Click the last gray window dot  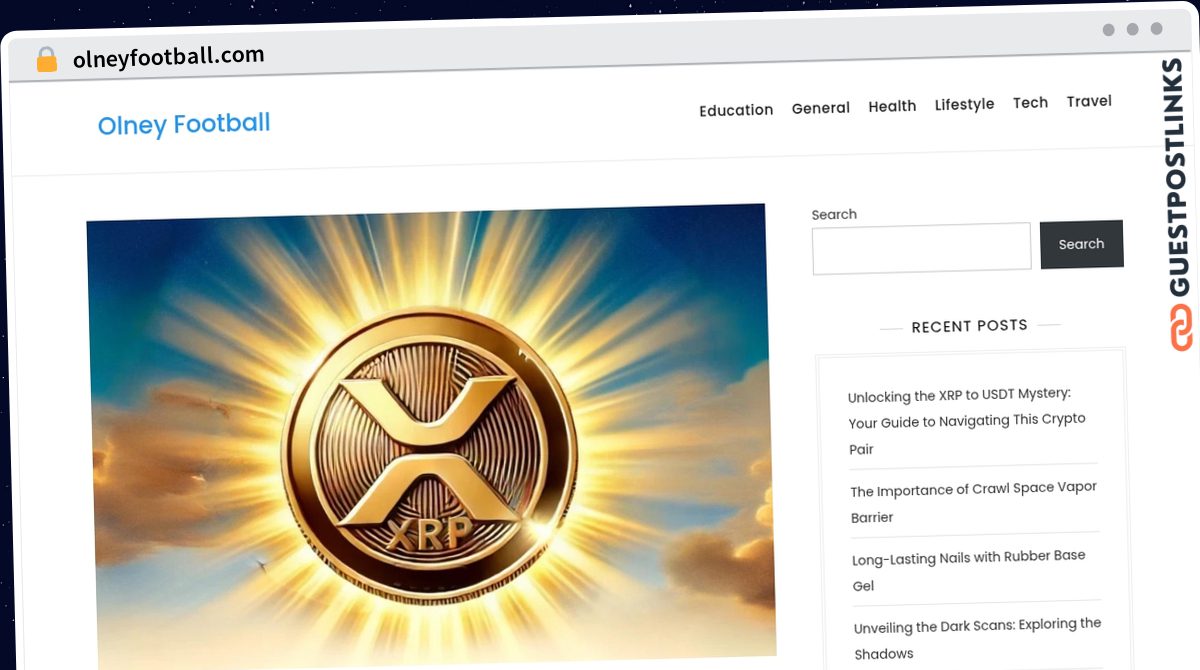[x=1156, y=29]
